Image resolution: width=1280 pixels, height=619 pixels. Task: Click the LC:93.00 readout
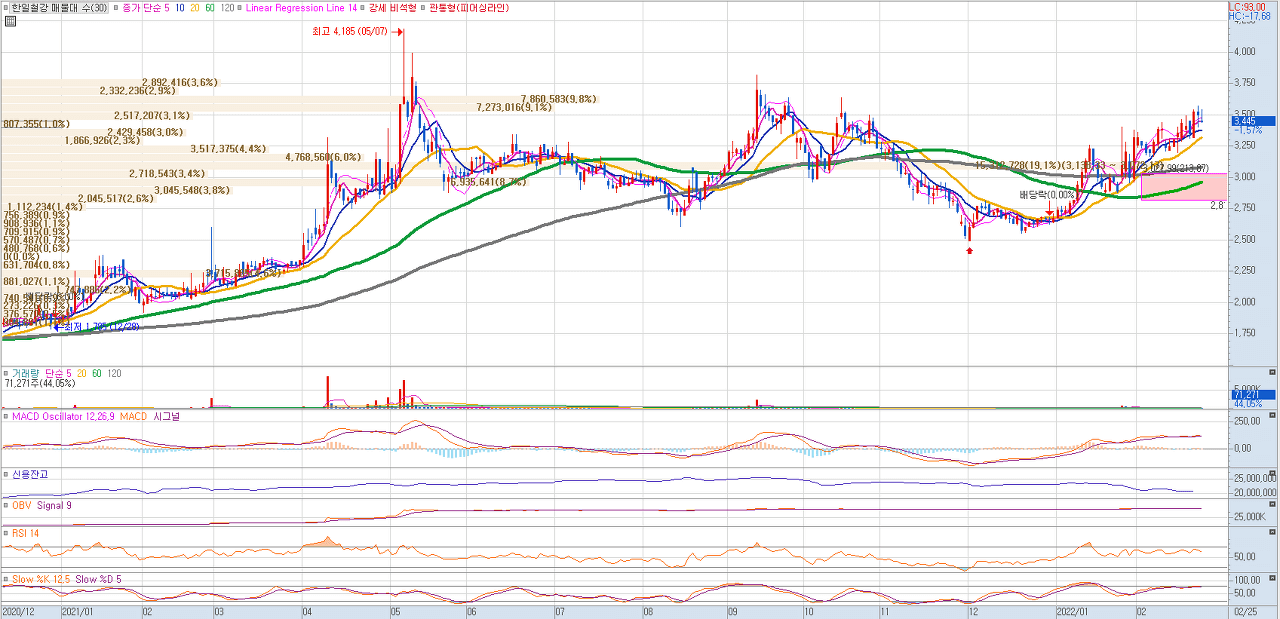point(1246,6)
